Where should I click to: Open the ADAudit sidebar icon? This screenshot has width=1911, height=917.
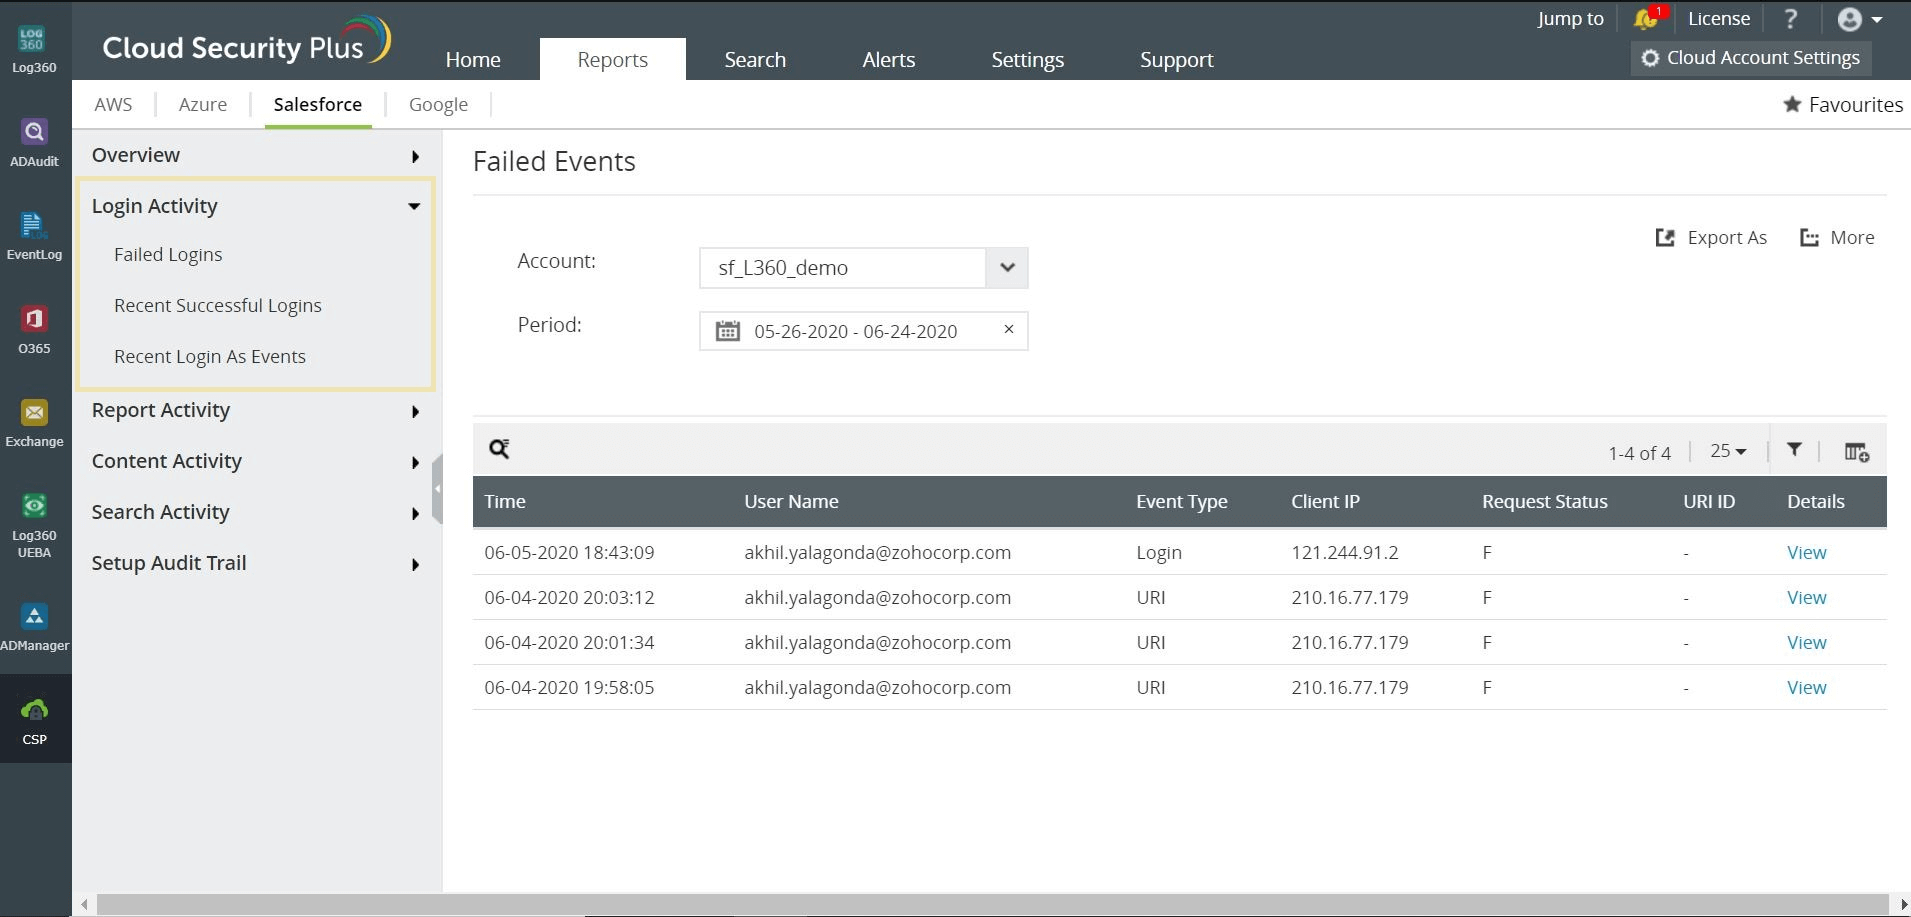[x=34, y=143]
